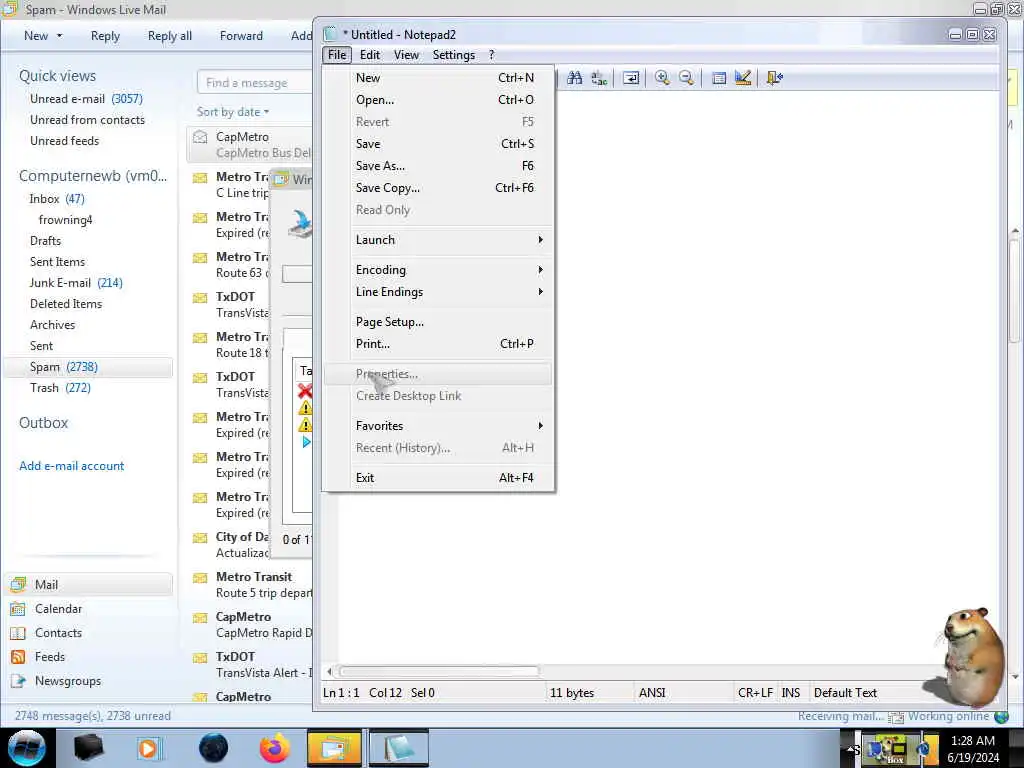Viewport: 1024px width, 768px height.
Task: Click the Feeds RSS icon in the Windows Live Mail sidebar
Action: (x=18, y=657)
